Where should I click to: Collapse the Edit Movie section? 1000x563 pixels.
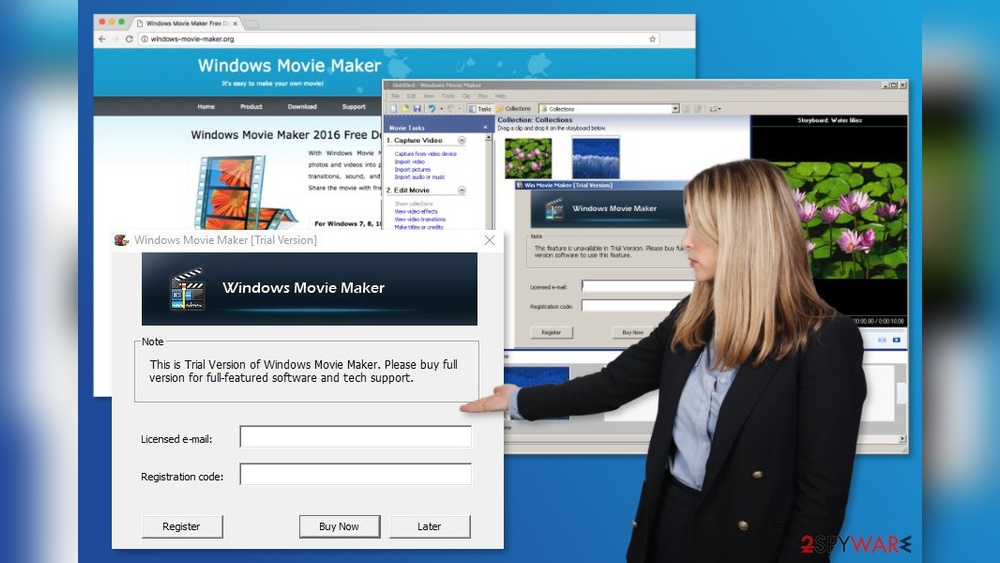click(462, 190)
